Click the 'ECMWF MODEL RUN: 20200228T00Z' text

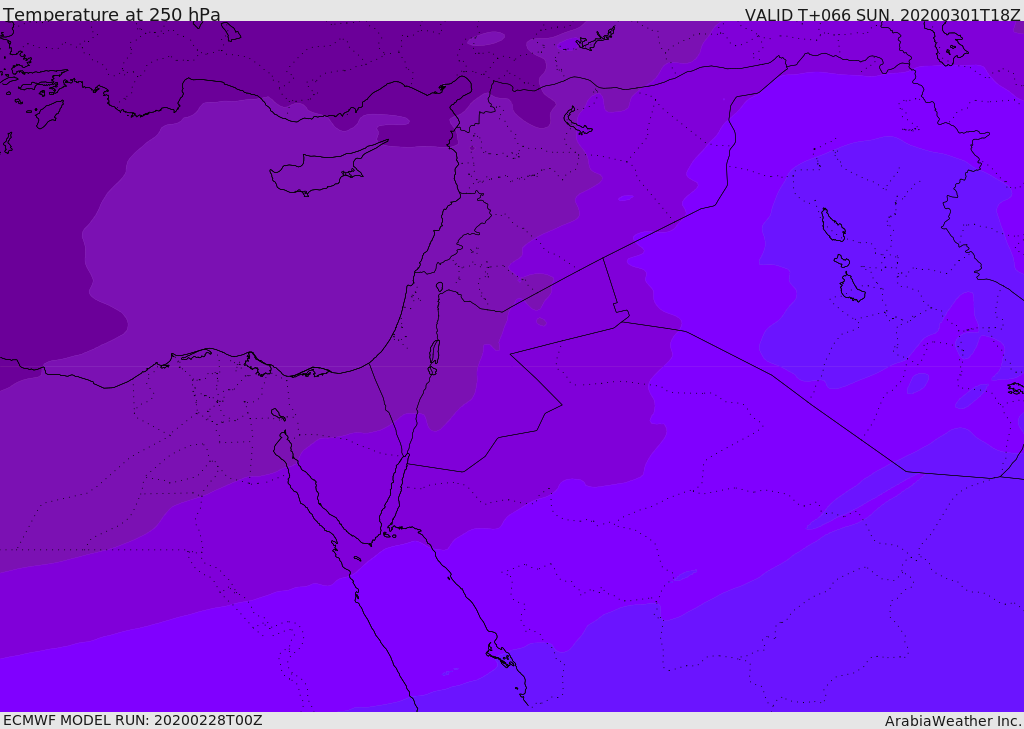click(133, 720)
